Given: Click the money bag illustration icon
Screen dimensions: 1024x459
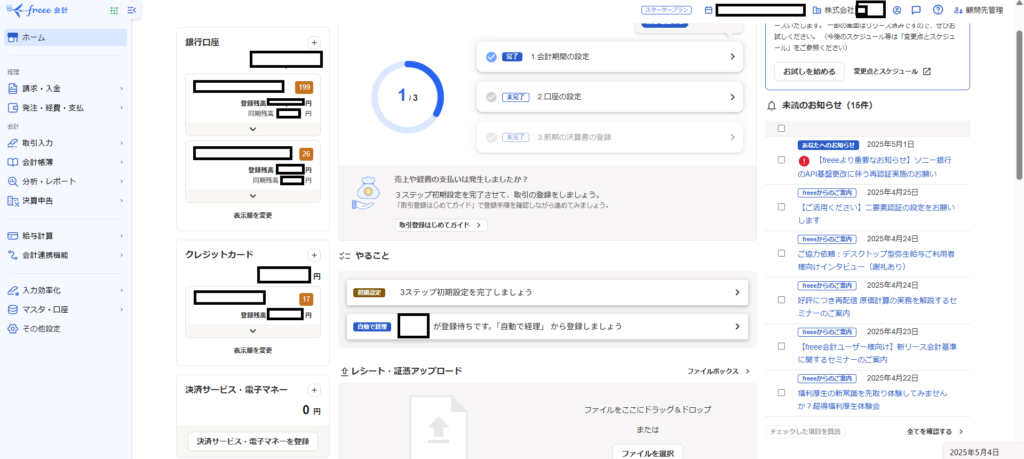Looking at the screenshot, I should [x=365, y=193].
